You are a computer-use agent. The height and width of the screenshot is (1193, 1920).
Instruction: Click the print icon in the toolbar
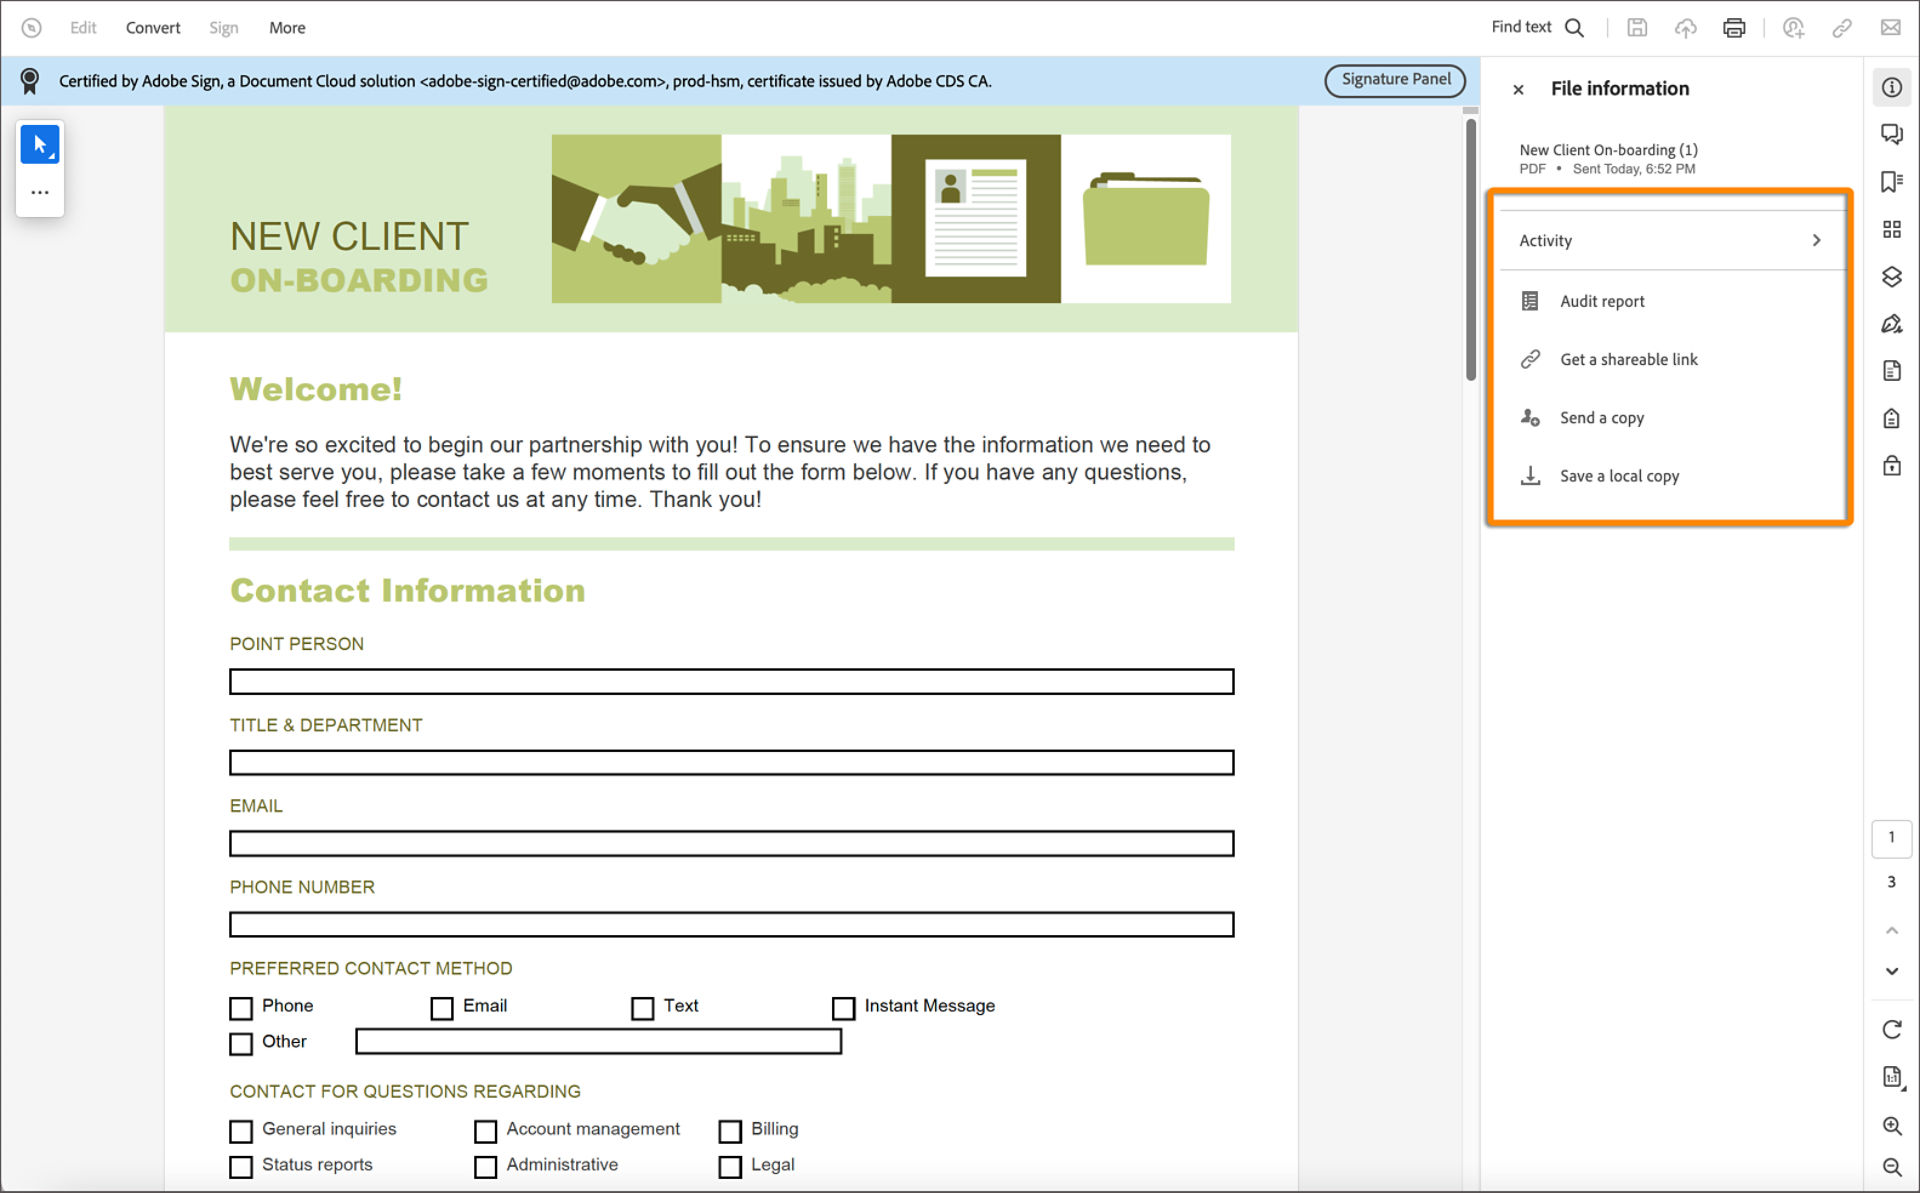[x=1733, y=27]
